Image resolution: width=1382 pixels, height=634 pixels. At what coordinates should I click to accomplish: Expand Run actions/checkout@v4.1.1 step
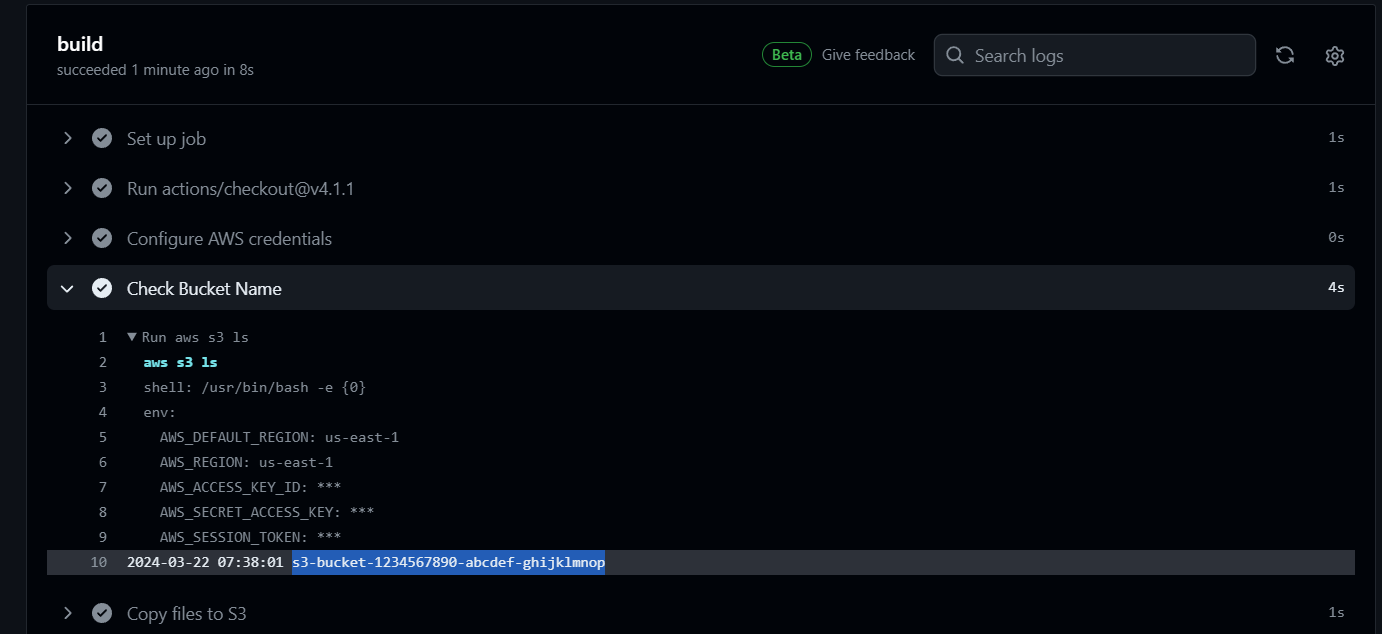click(x=68, y=188)
